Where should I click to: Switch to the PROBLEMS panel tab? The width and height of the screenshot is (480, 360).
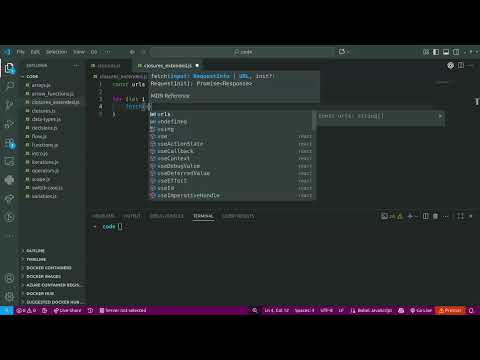[x=103, y=216]
